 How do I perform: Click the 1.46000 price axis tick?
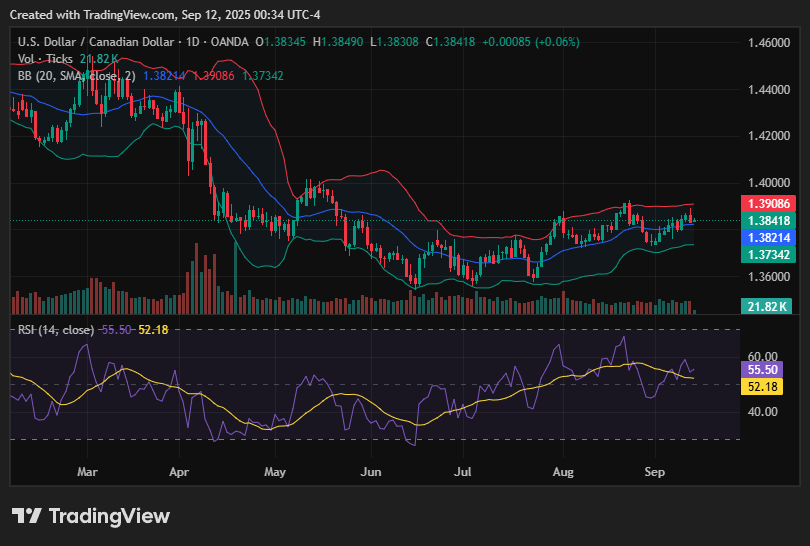769,42
